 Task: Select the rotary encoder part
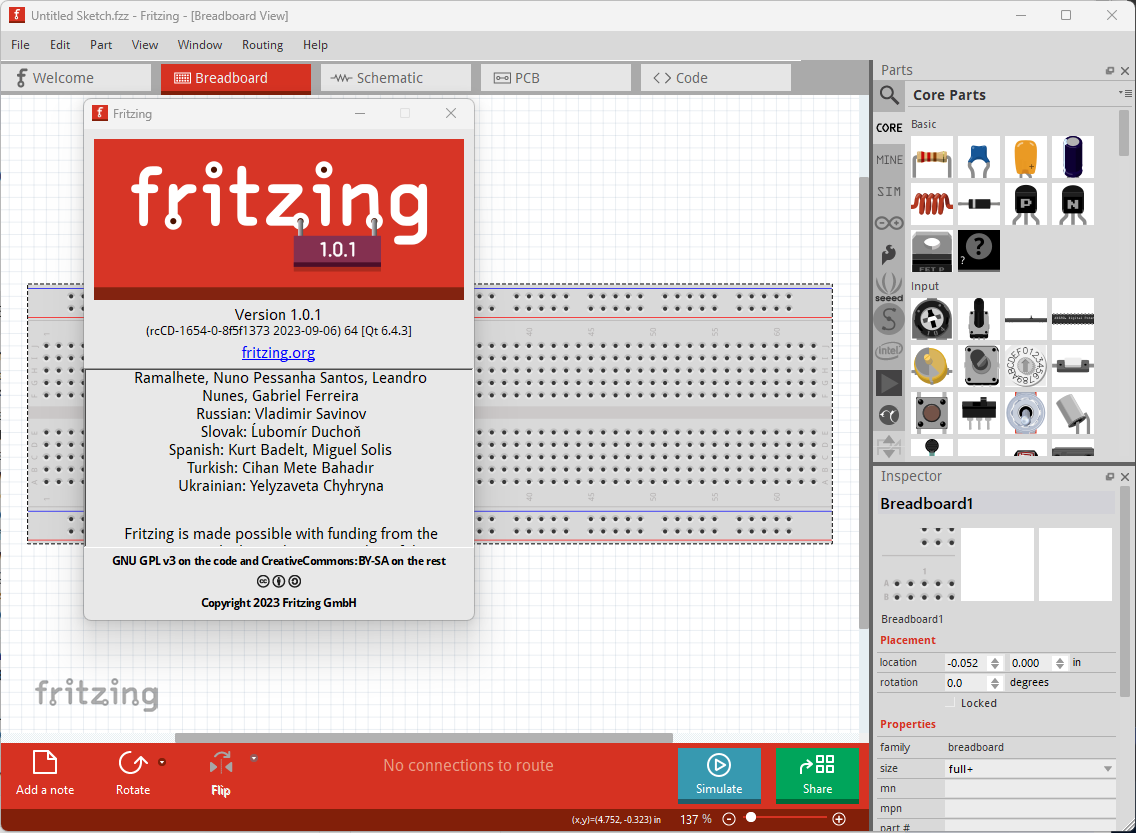click(x=979, y=366)
